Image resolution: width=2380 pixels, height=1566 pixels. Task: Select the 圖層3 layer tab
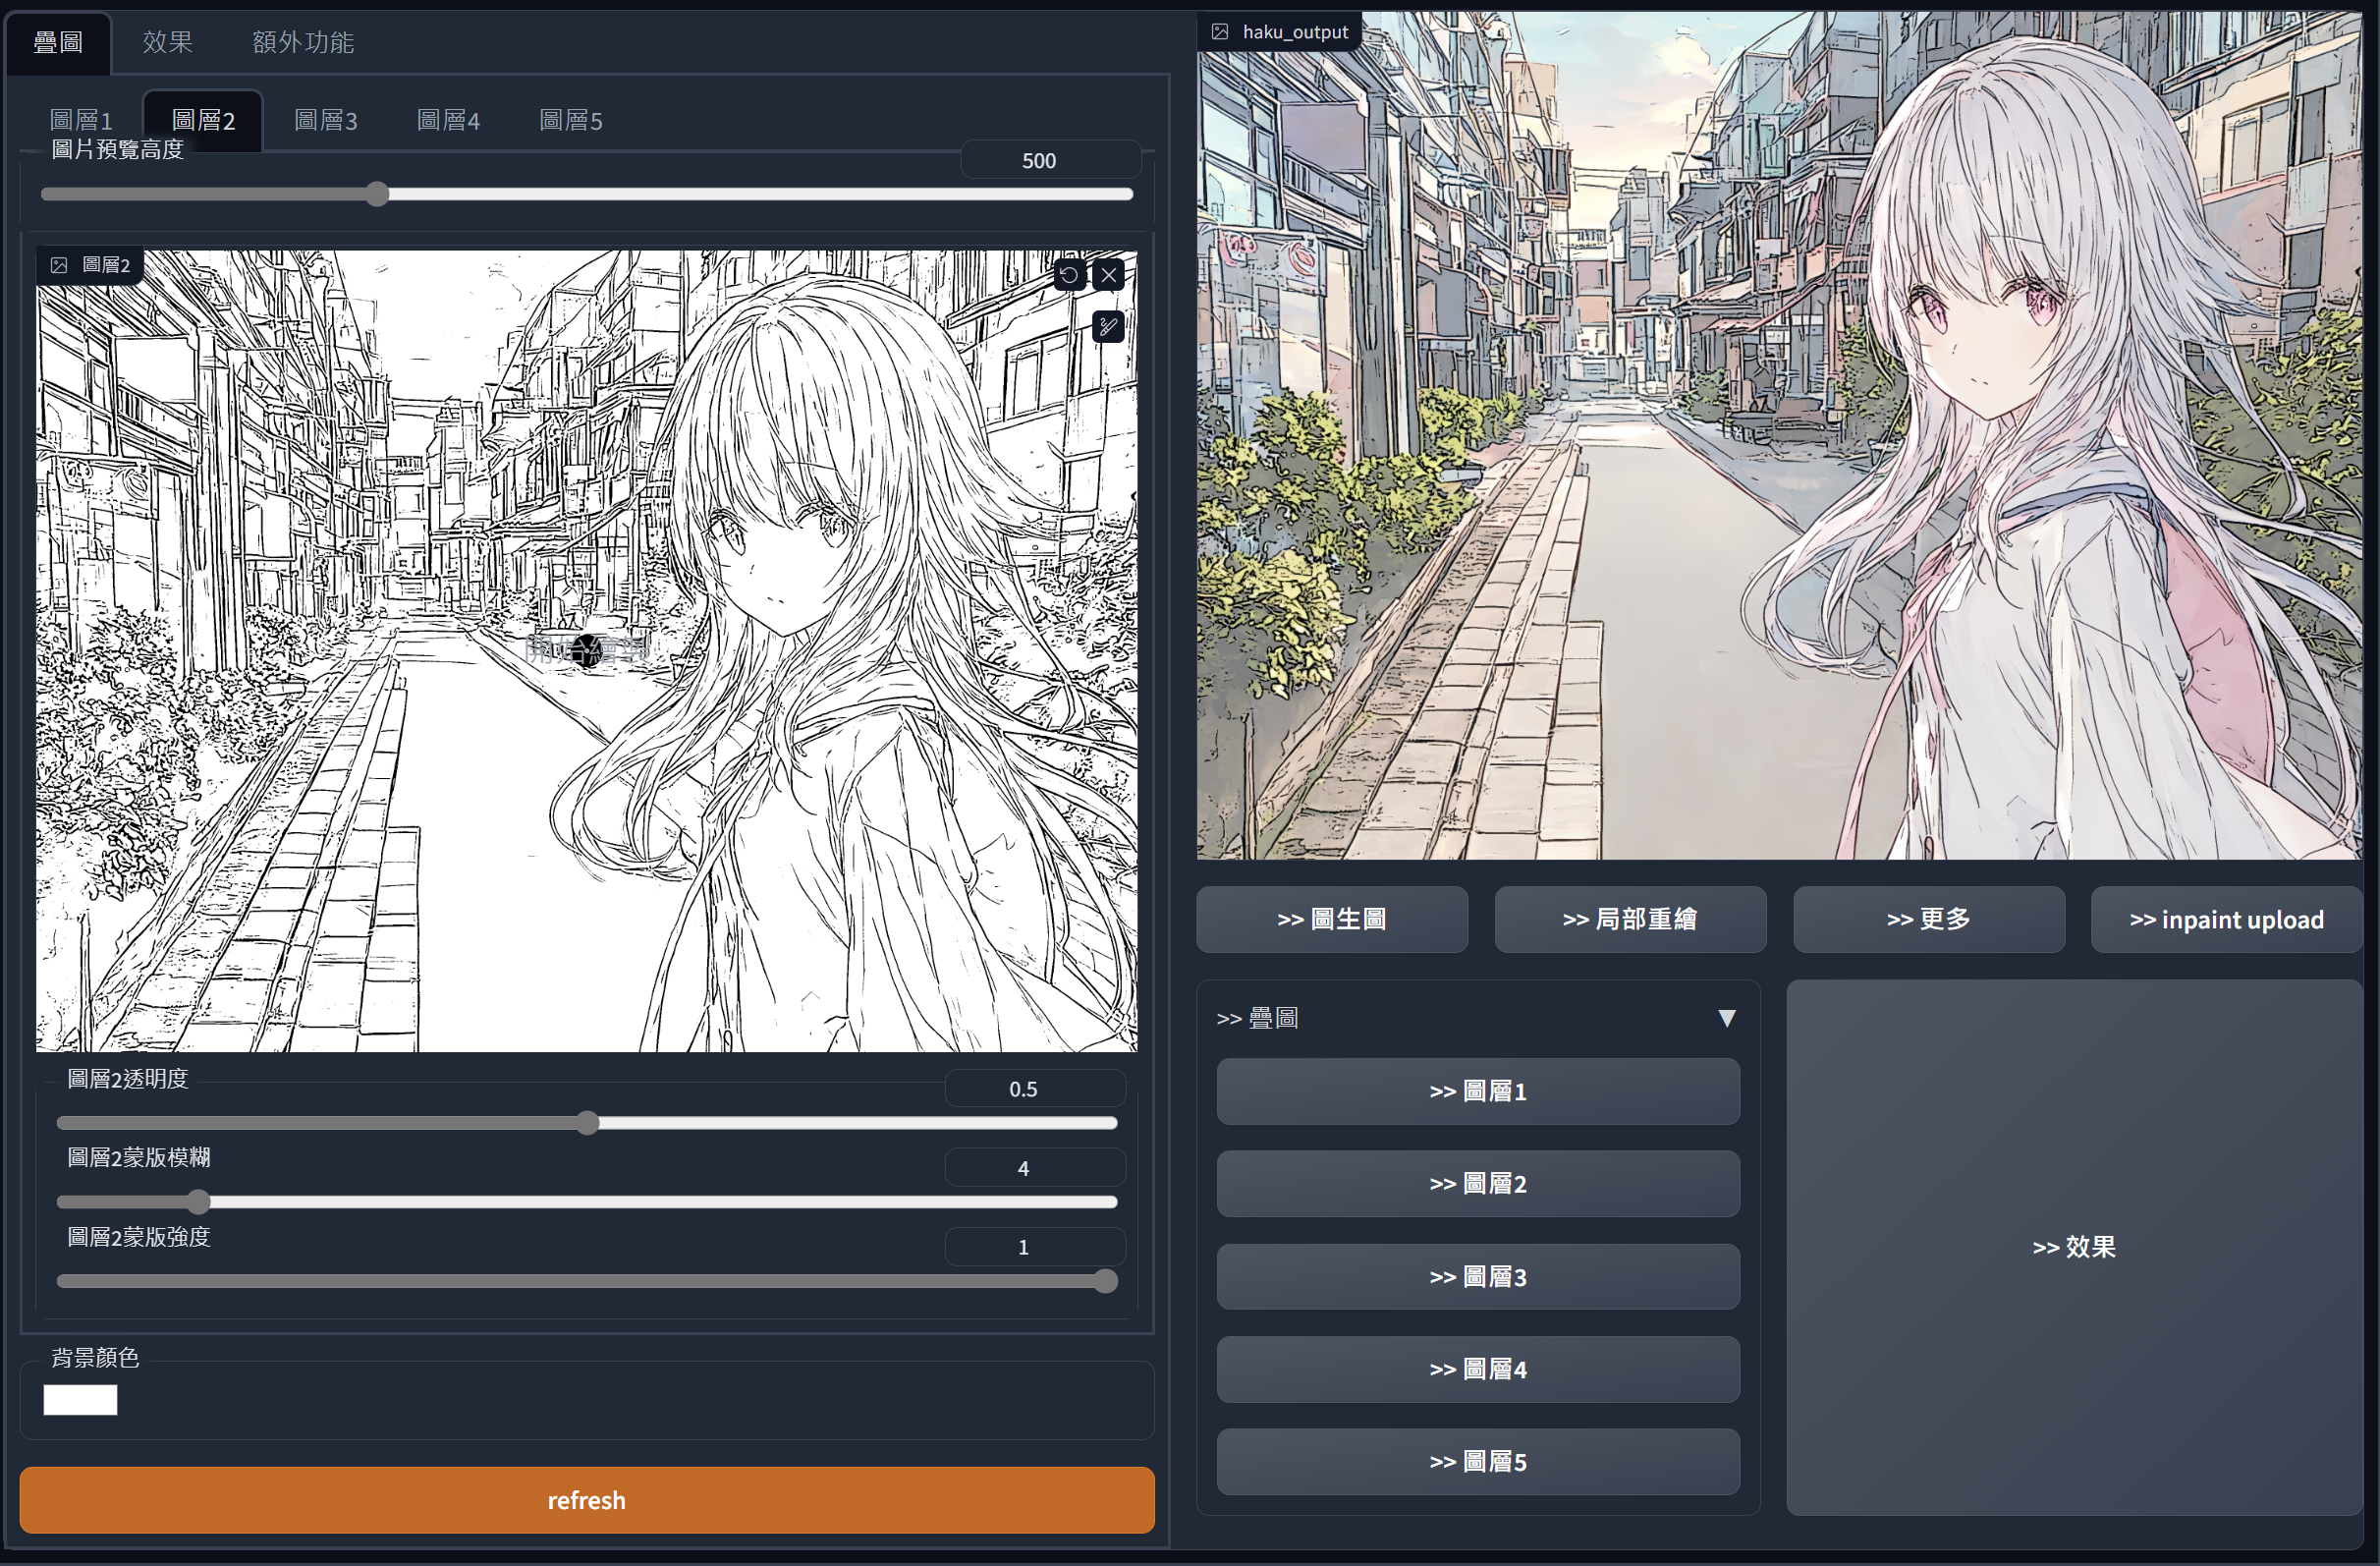[x=326, y=121]
